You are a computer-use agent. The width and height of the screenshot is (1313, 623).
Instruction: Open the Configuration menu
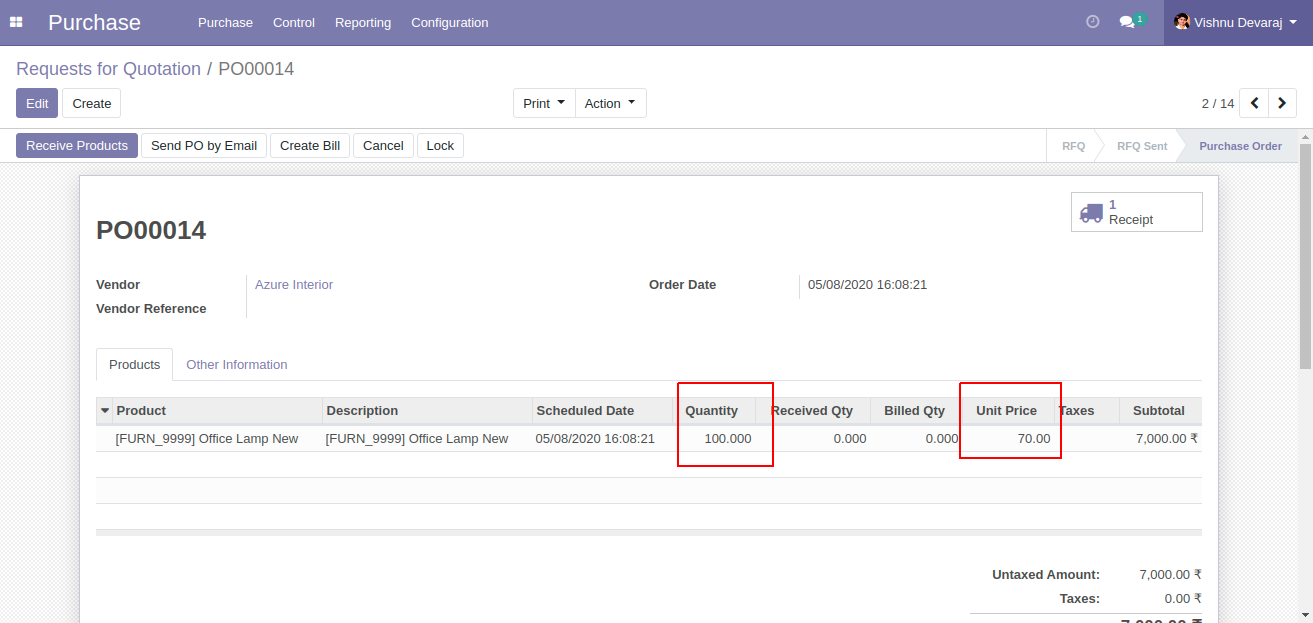pyautogui.click(x=450, y=22)
